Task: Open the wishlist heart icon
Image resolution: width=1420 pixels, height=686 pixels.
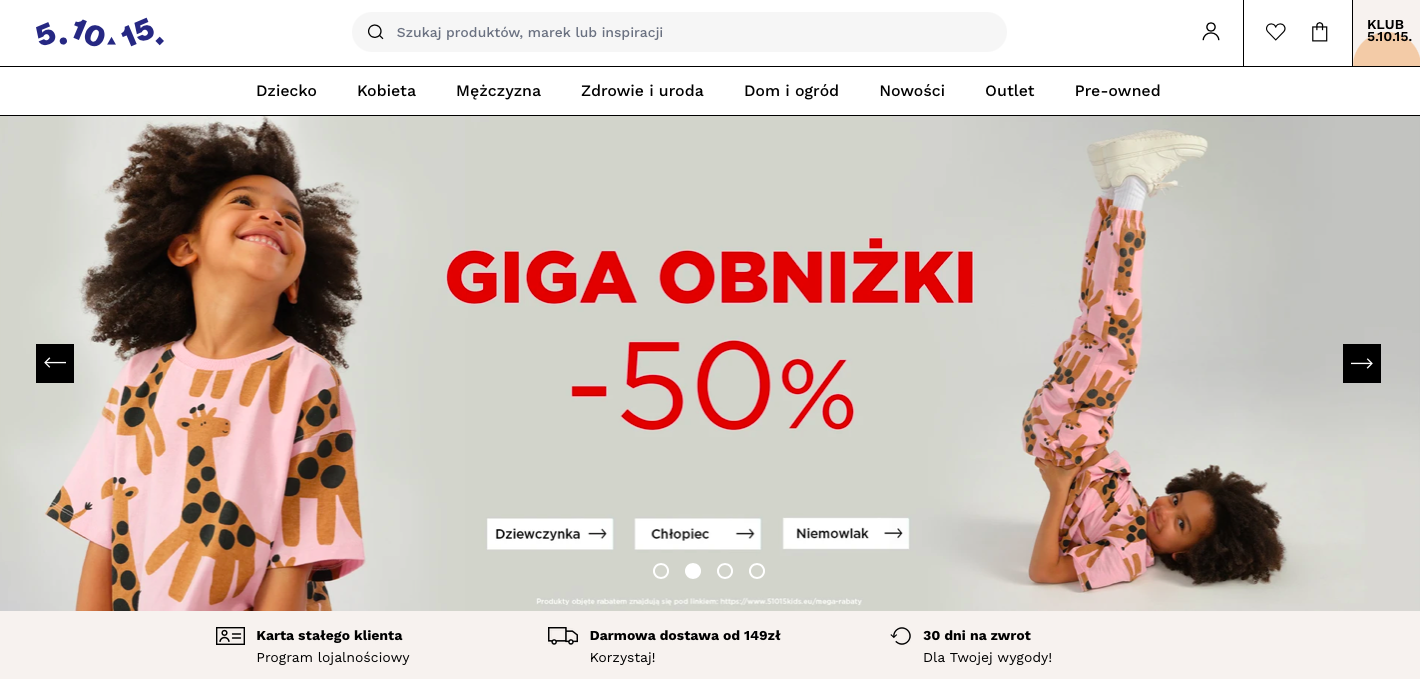Action: point(1275,32)
